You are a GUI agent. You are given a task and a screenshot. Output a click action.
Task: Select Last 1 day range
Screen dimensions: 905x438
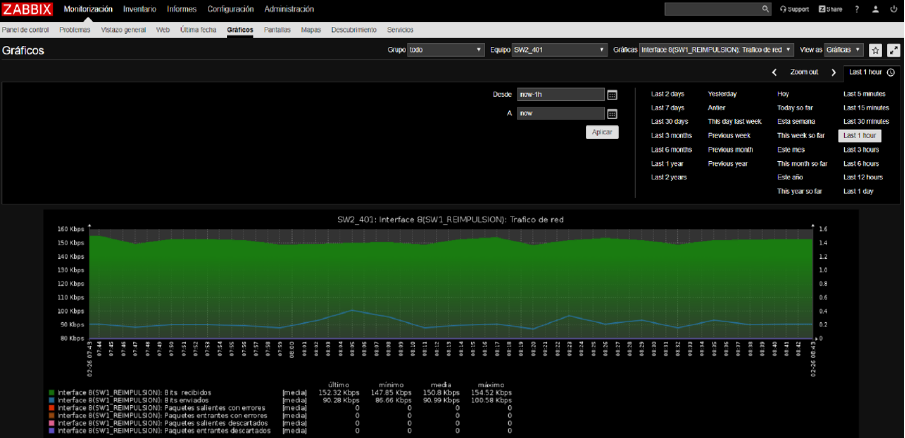(x=858, y=191)
